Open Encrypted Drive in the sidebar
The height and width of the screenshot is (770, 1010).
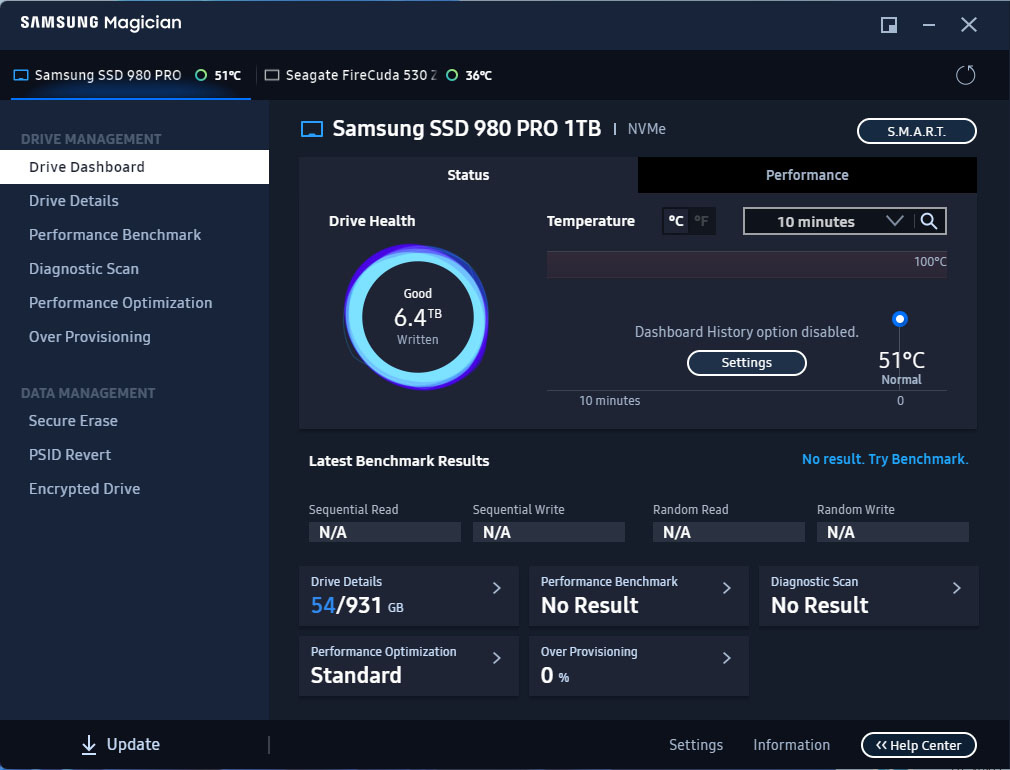(135, 489)
